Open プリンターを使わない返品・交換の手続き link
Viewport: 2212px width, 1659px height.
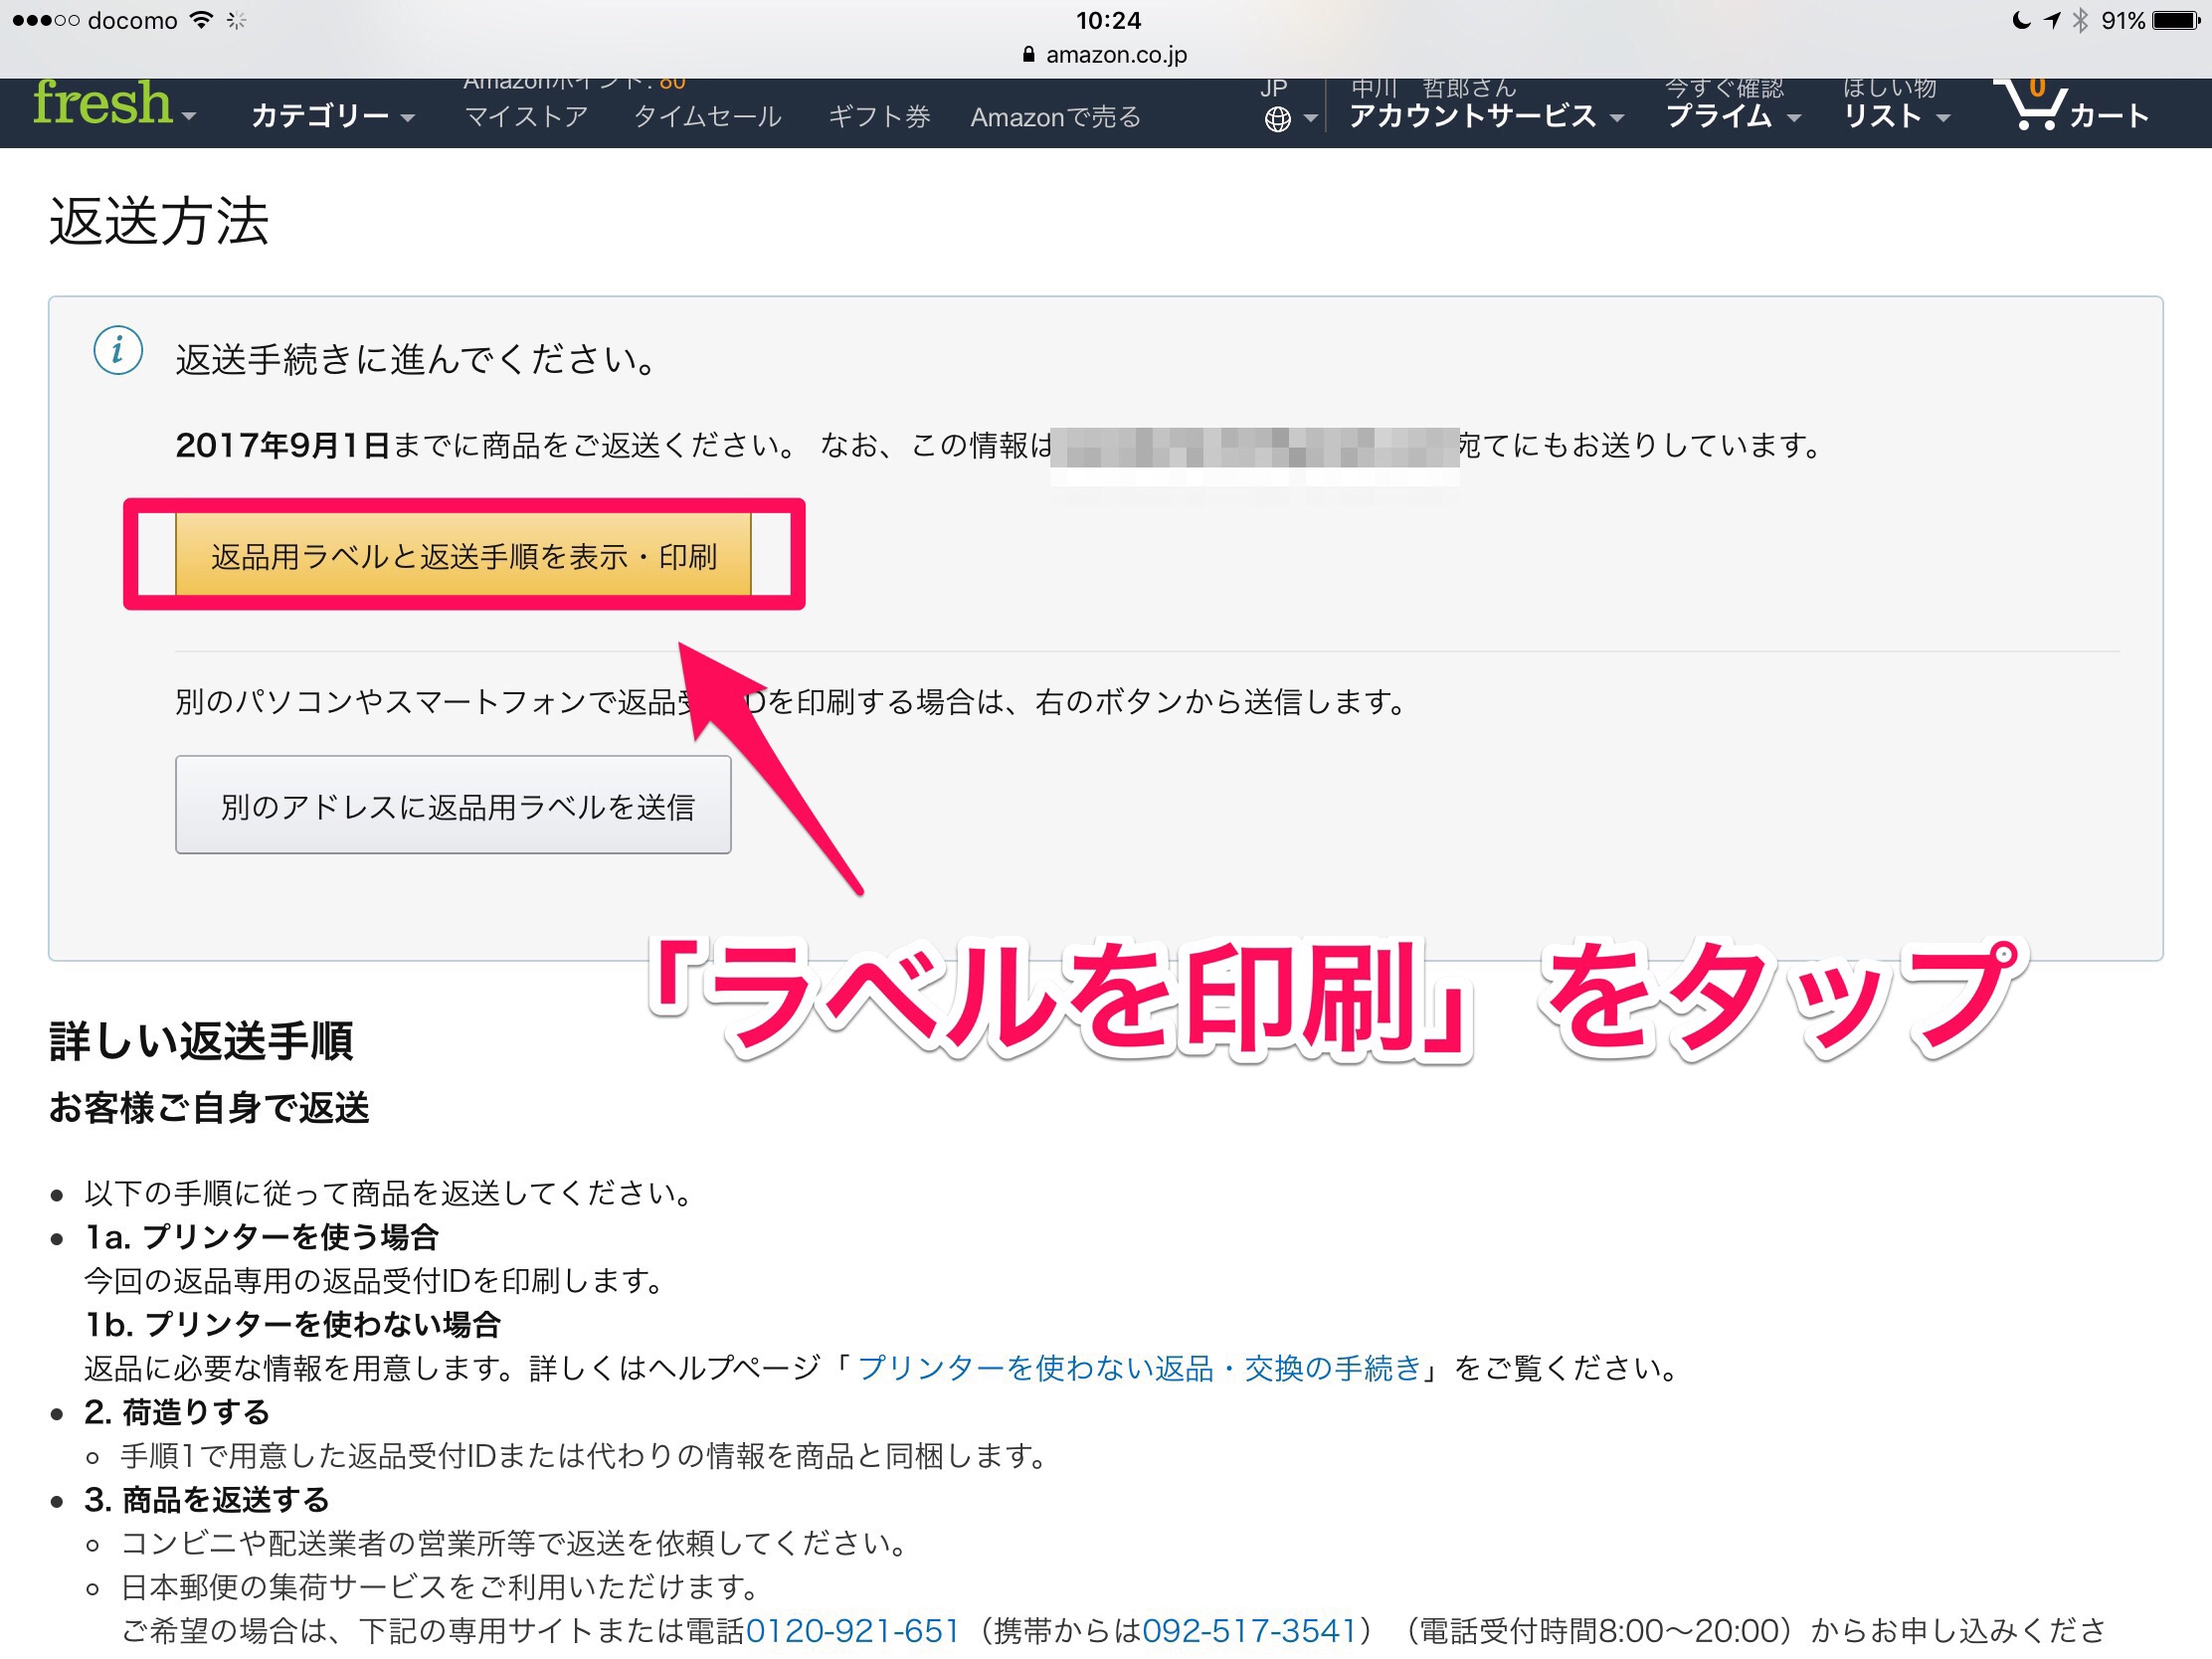pyautogui.click(x=1139, y=1367)
